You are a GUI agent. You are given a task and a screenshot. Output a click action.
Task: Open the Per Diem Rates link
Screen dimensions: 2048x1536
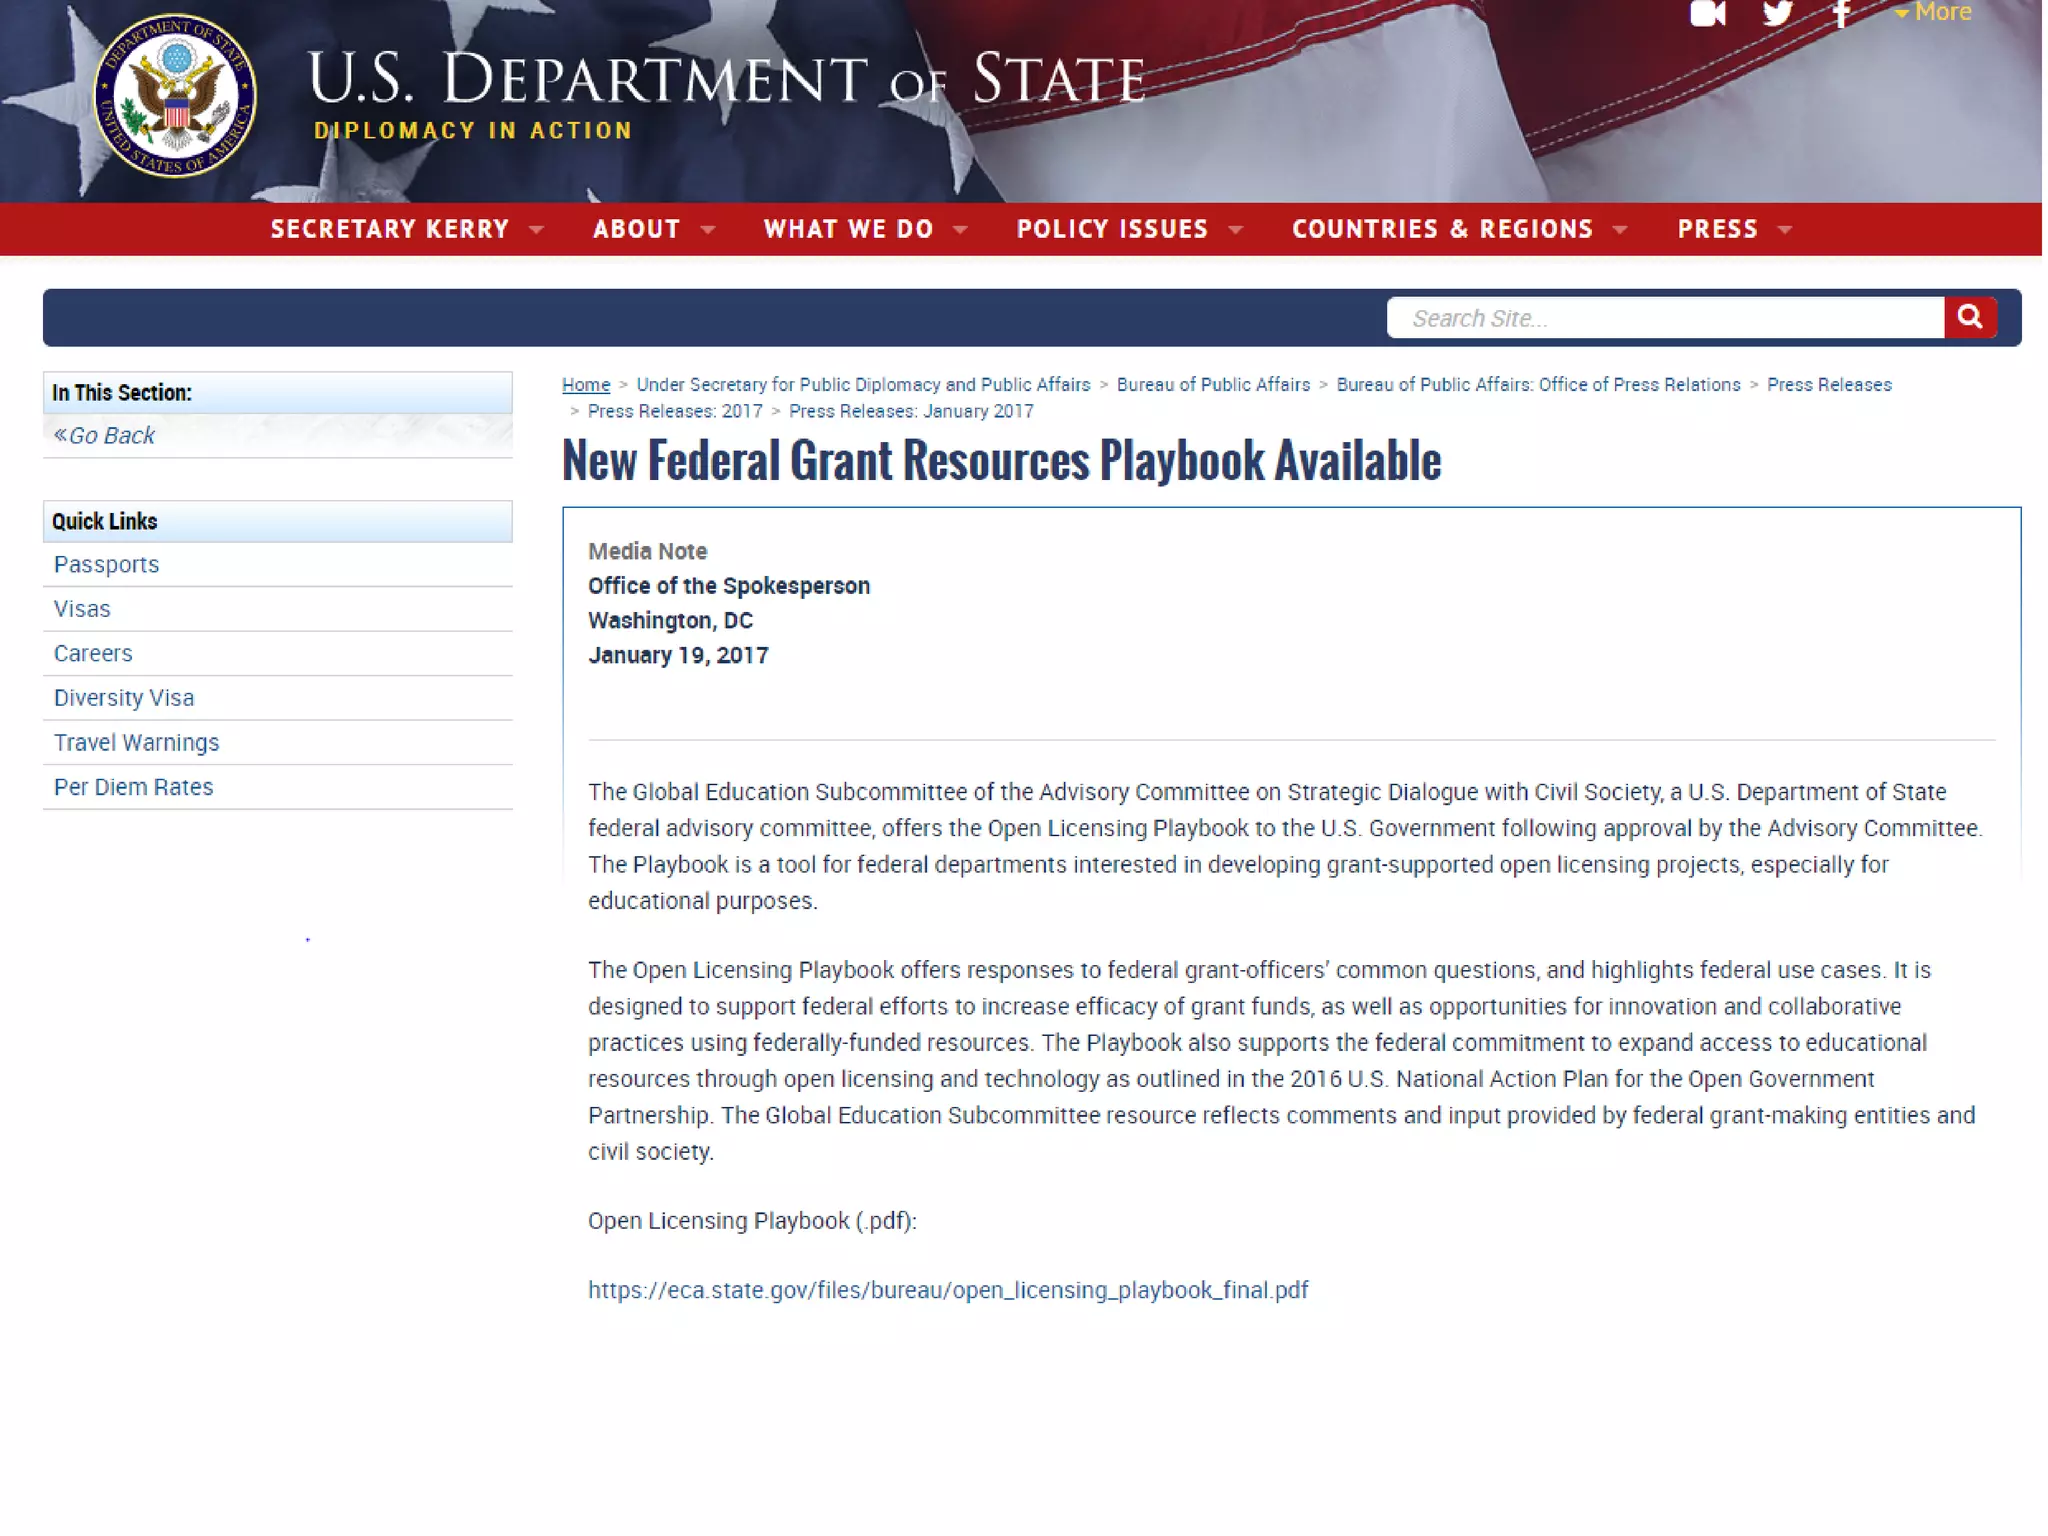point(133,787)
